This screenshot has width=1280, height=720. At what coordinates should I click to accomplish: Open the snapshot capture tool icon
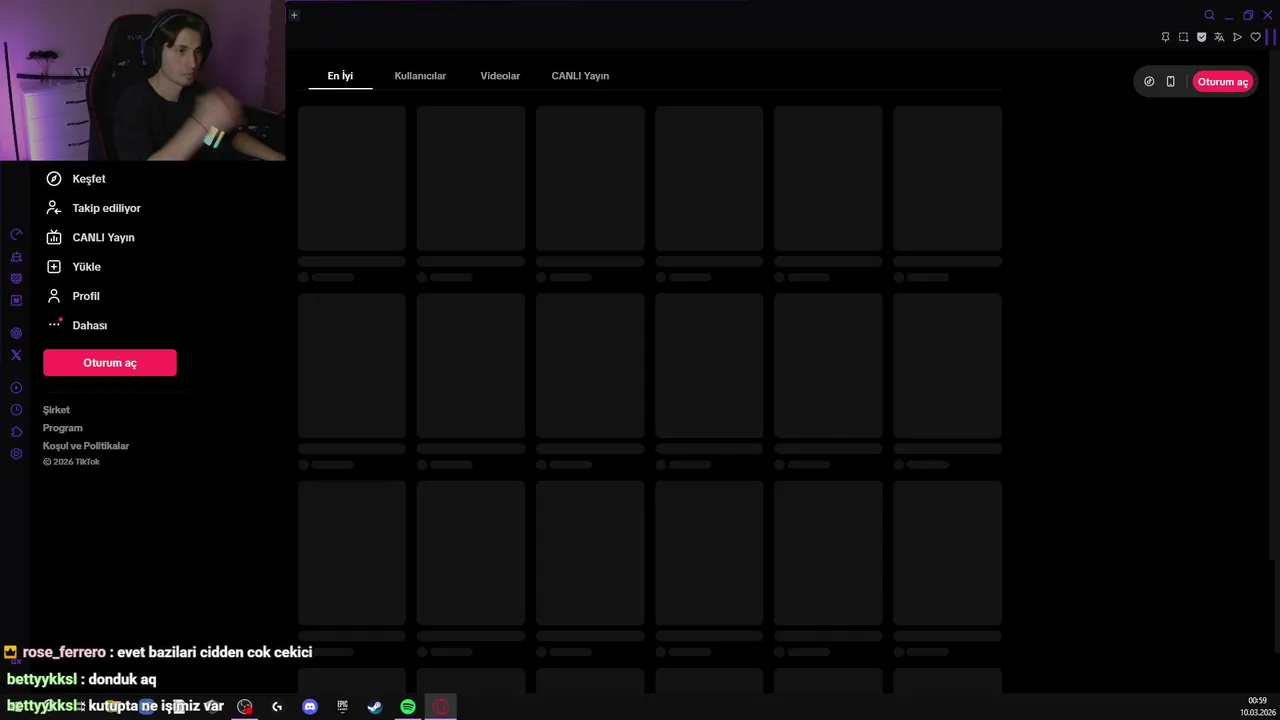click(x=1183, y=37)
